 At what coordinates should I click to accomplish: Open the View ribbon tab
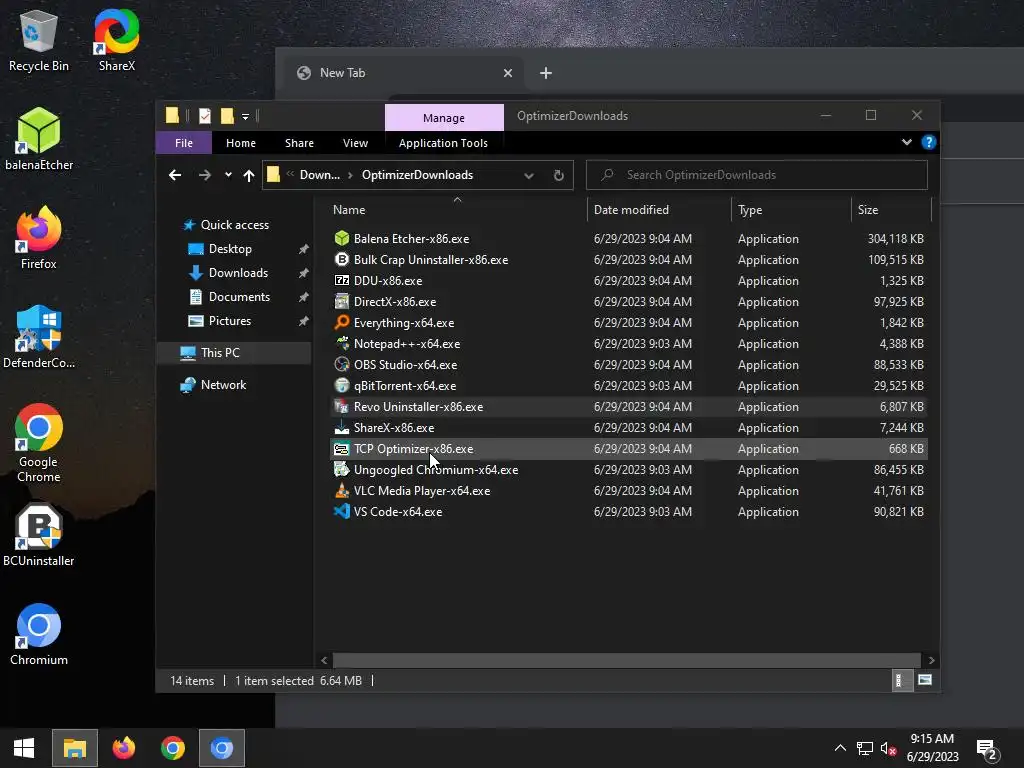pos(355,143)
